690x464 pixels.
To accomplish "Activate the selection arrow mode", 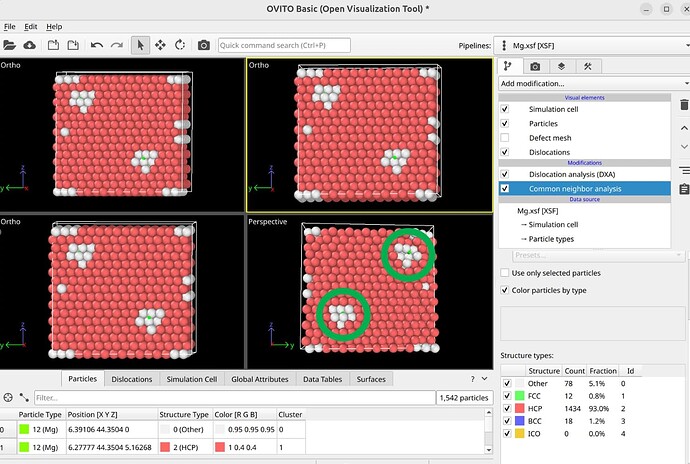I will tap(140, 45).
